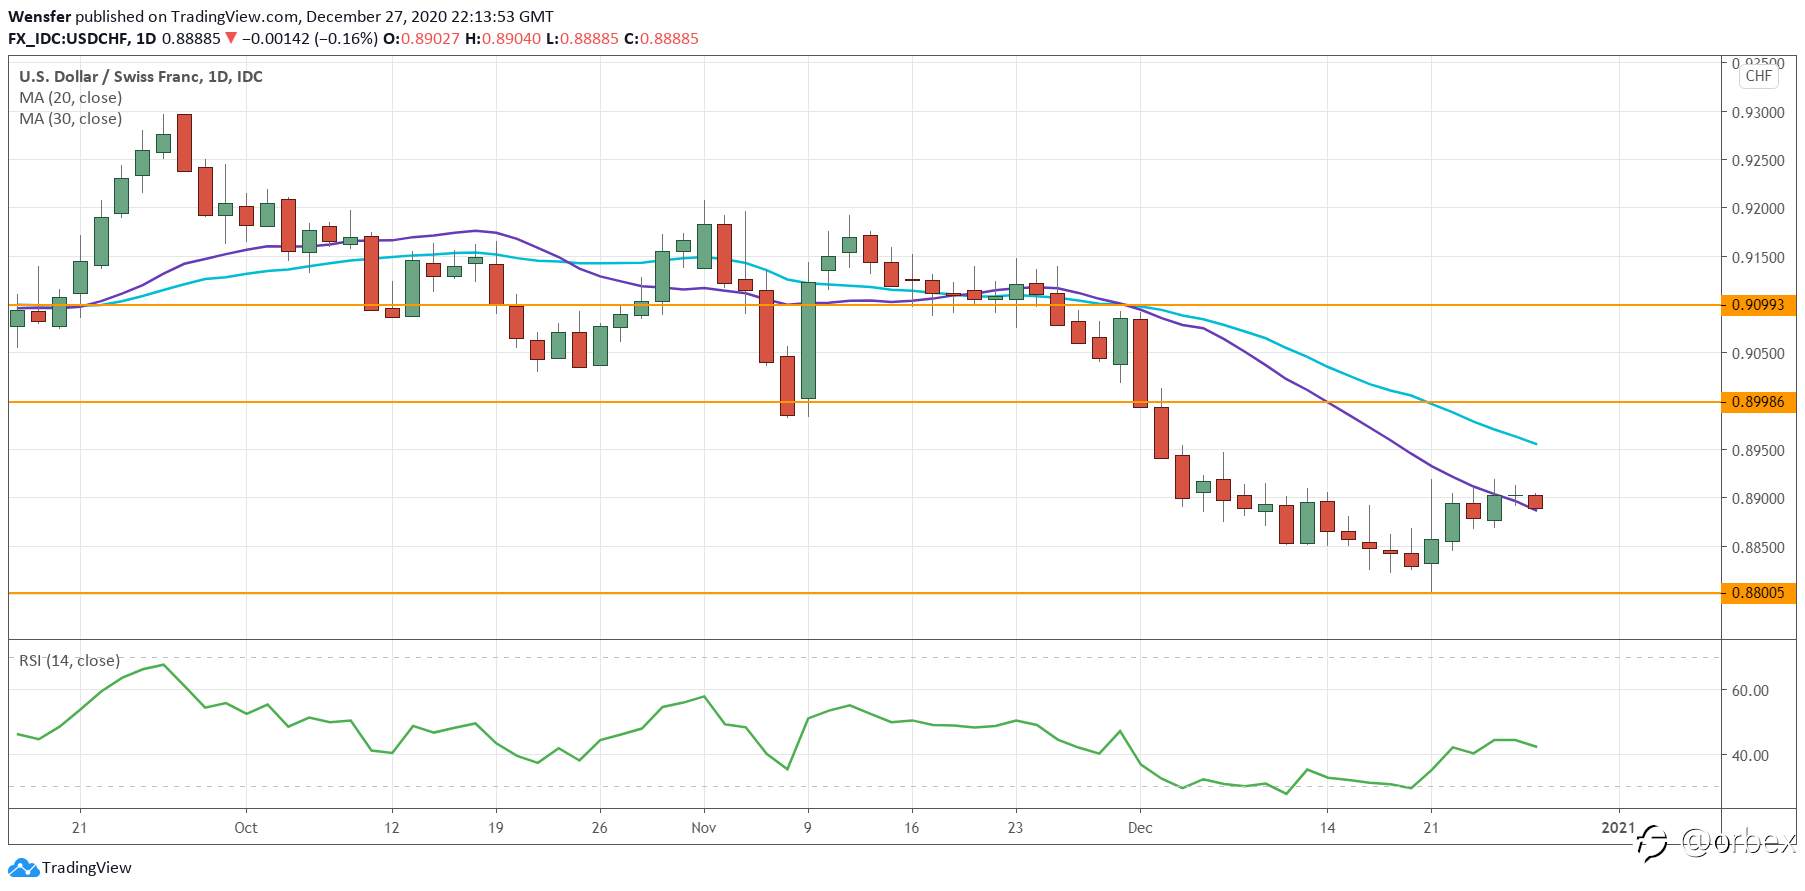
Task: Click the Nov date label on time axis
Action: point(704,828)
